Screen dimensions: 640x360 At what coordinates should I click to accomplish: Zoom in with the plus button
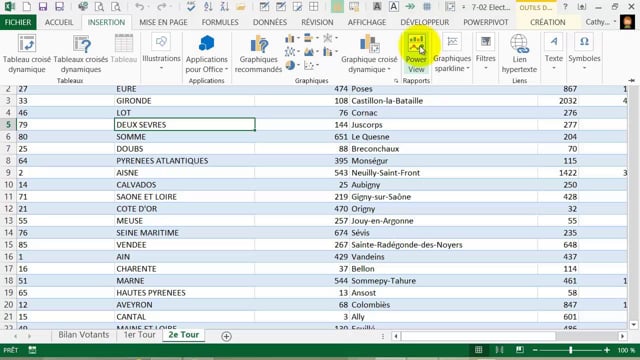(x=607, y=350)
